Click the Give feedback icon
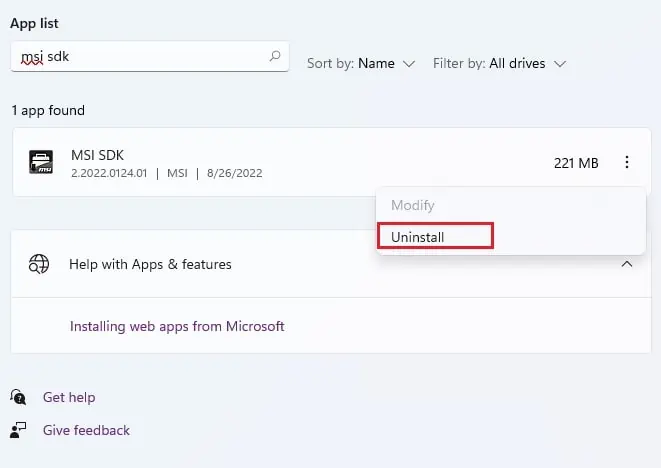The height and width of the screenshot is (468, 661). (x=19, y=430)
